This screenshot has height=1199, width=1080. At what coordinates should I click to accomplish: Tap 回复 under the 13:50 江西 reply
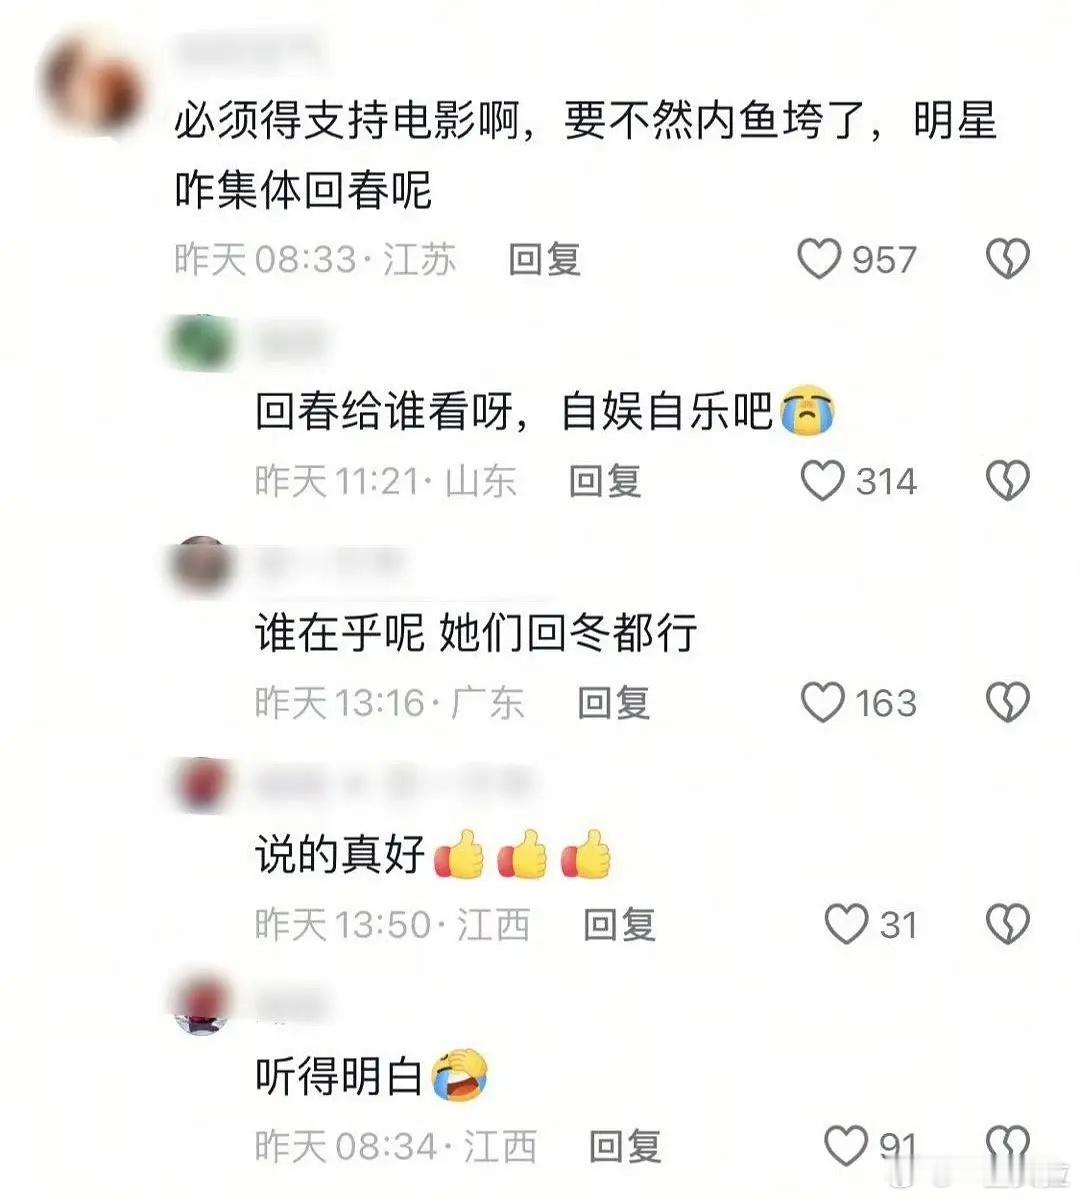coord(620,924)
